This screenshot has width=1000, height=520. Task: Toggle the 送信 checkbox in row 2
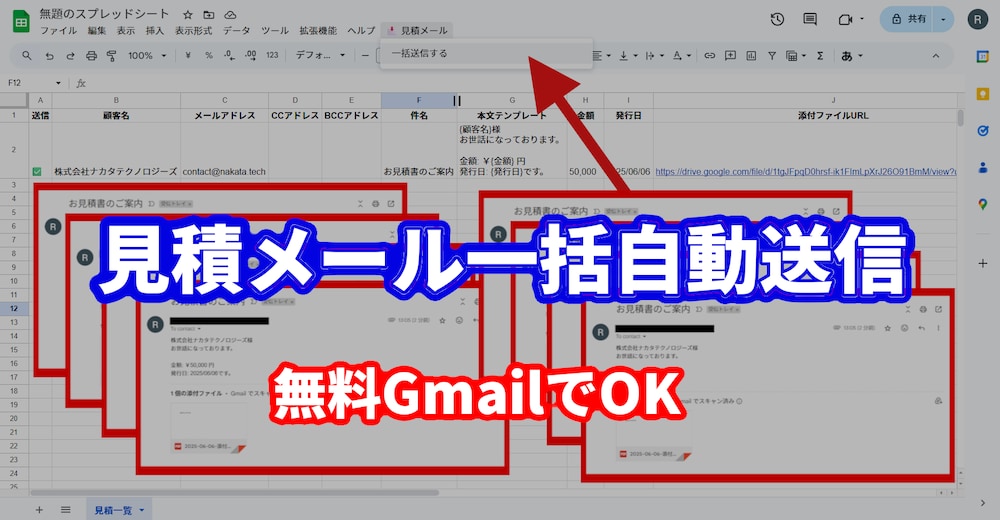(37, 171)
